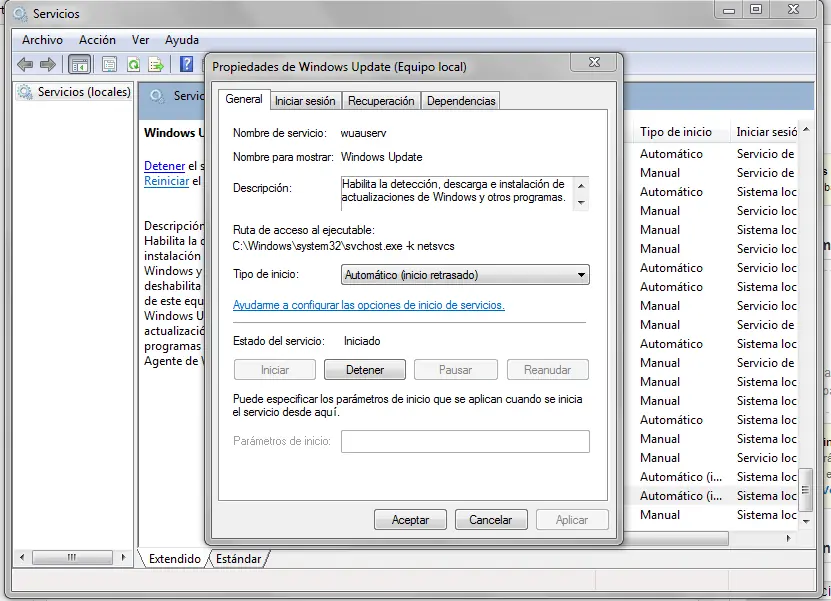Click the Iniciado service status text

coord(362,341)
